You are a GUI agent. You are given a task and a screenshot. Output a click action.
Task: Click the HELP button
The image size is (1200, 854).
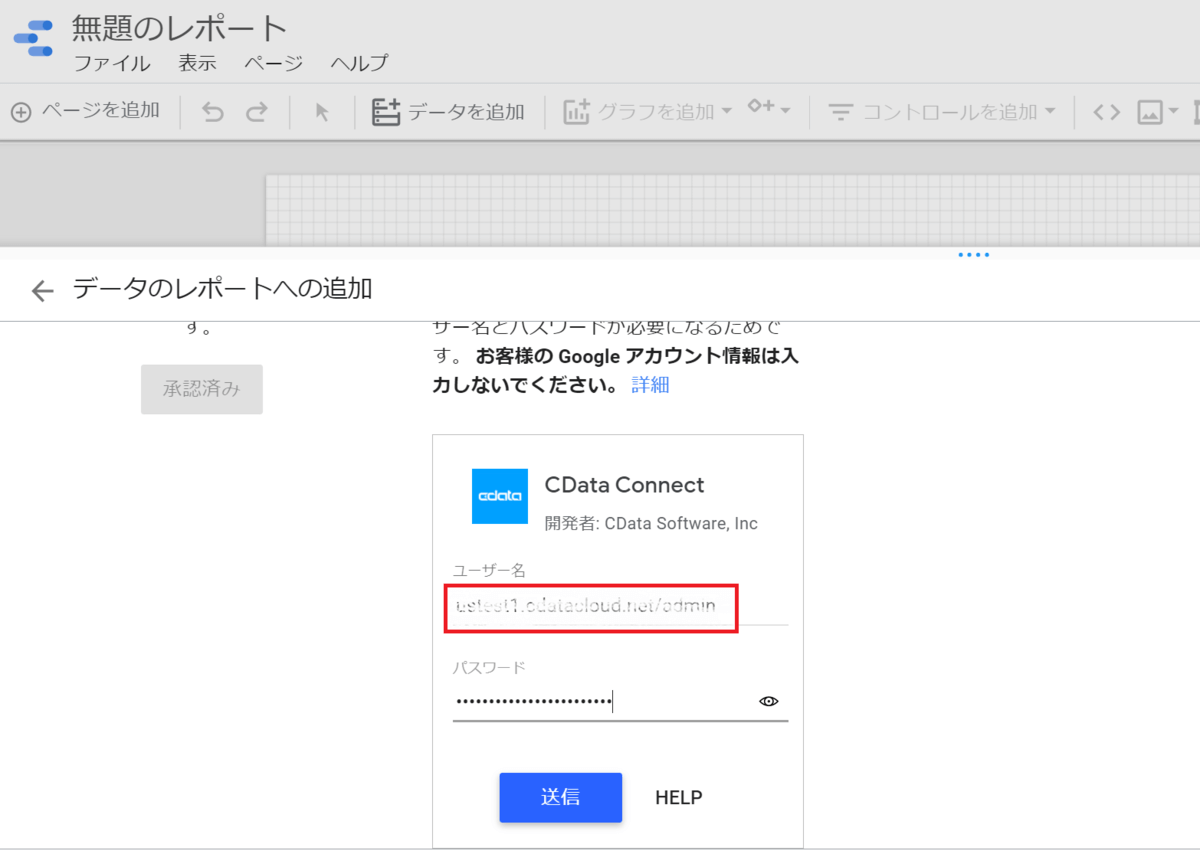point(679,798)
